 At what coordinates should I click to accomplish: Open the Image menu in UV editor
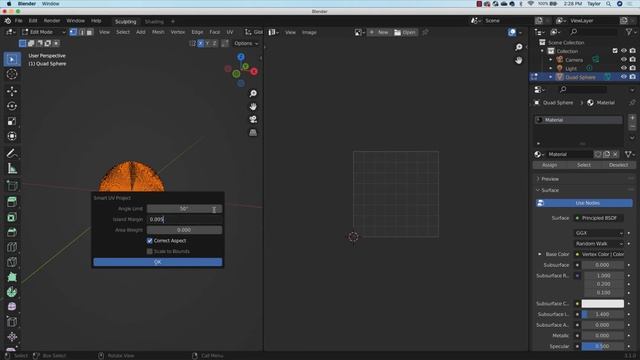point(309,32)
